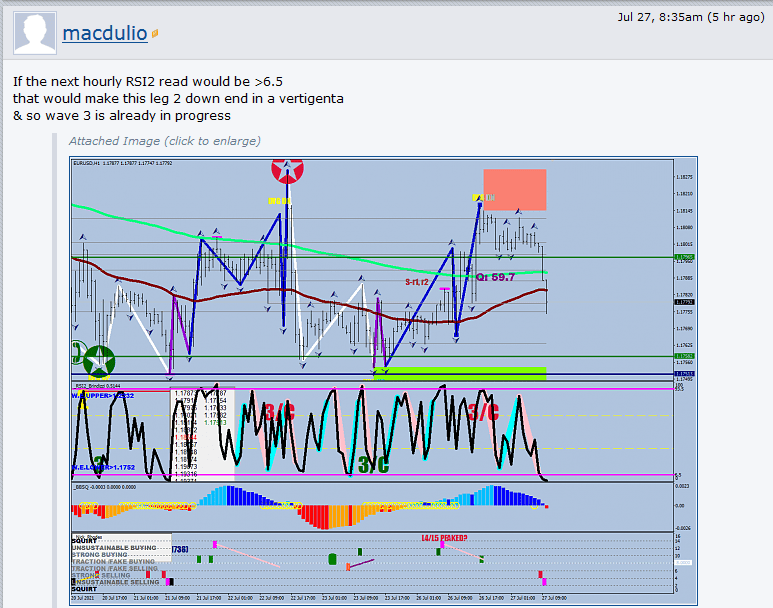Click the W.E.LOWER>1.1752 level label
The height and width of the screenshot is (608, 773).
click(x=103, y=467)
